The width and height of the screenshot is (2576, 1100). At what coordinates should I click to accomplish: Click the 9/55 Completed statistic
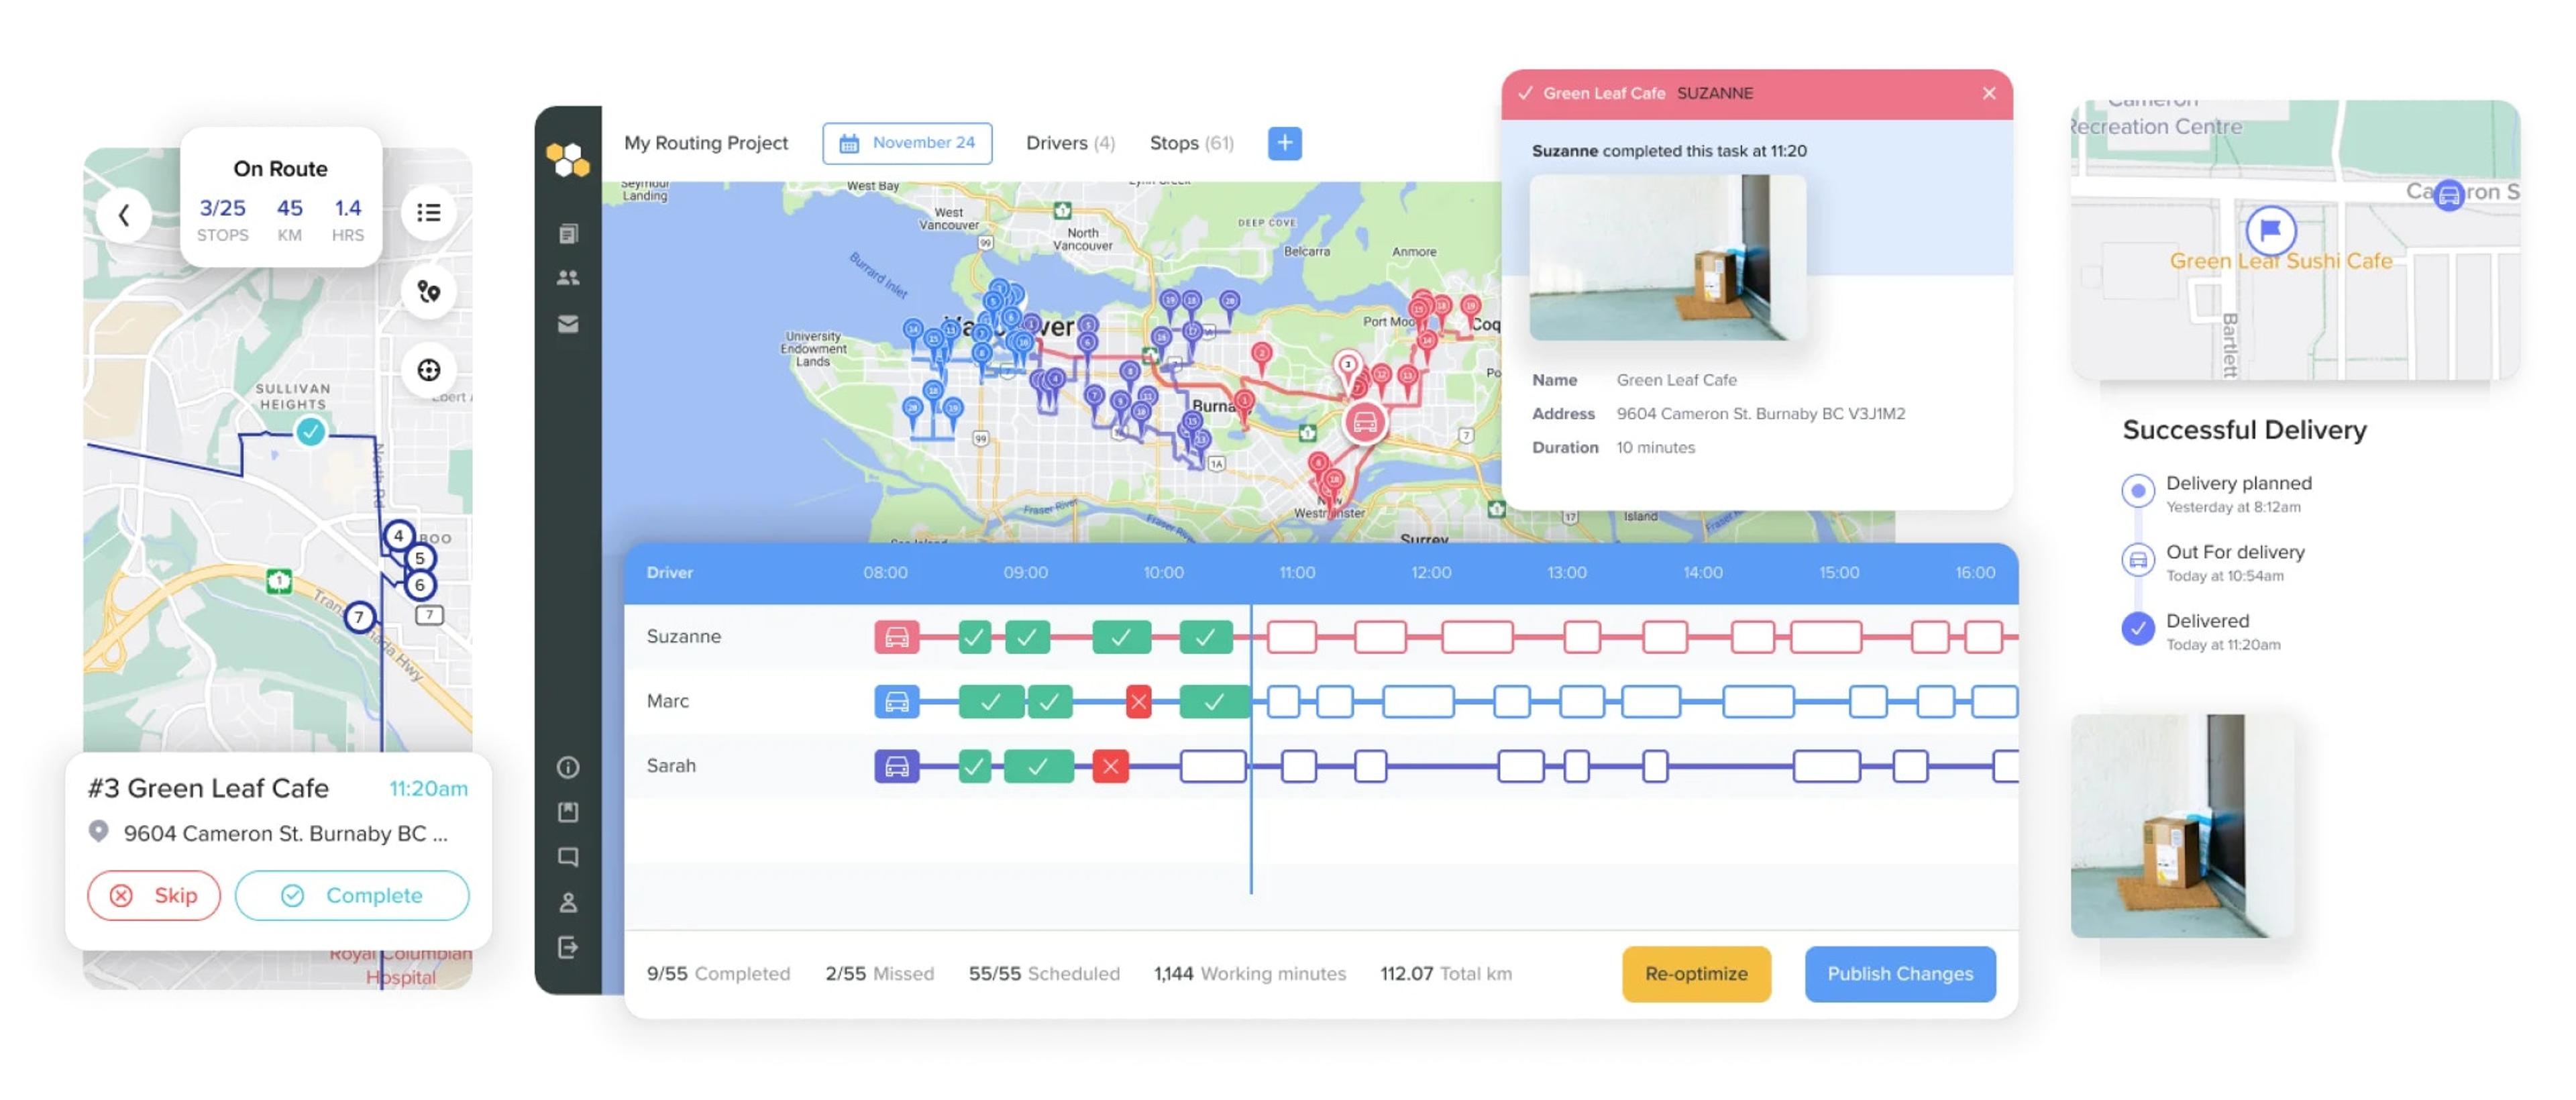pos(718,974)
